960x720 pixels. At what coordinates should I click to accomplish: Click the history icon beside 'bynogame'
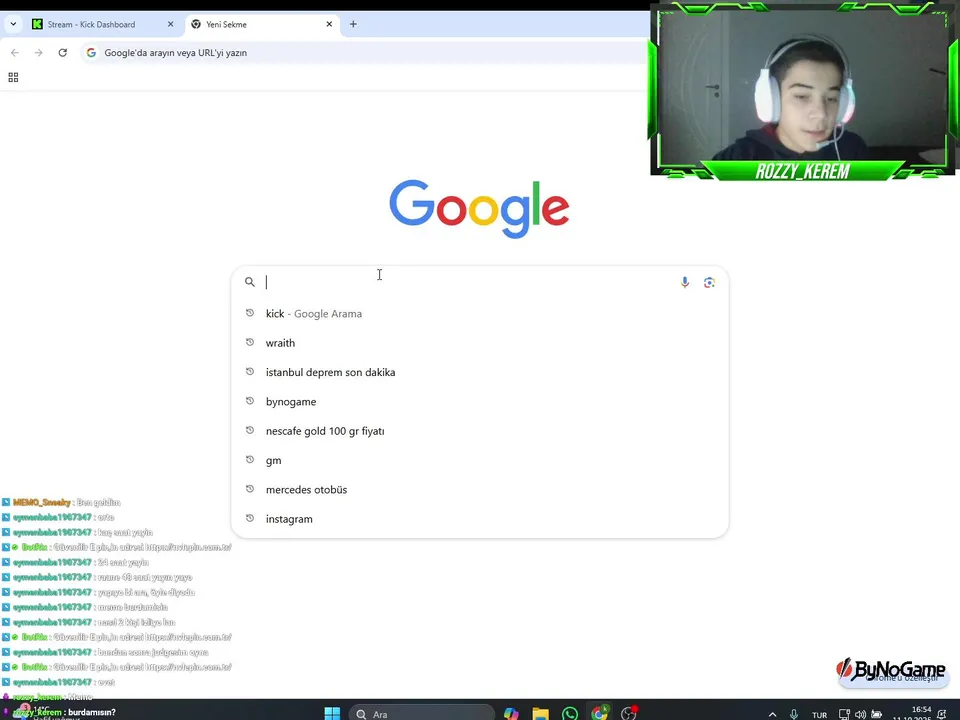point(250,401)
